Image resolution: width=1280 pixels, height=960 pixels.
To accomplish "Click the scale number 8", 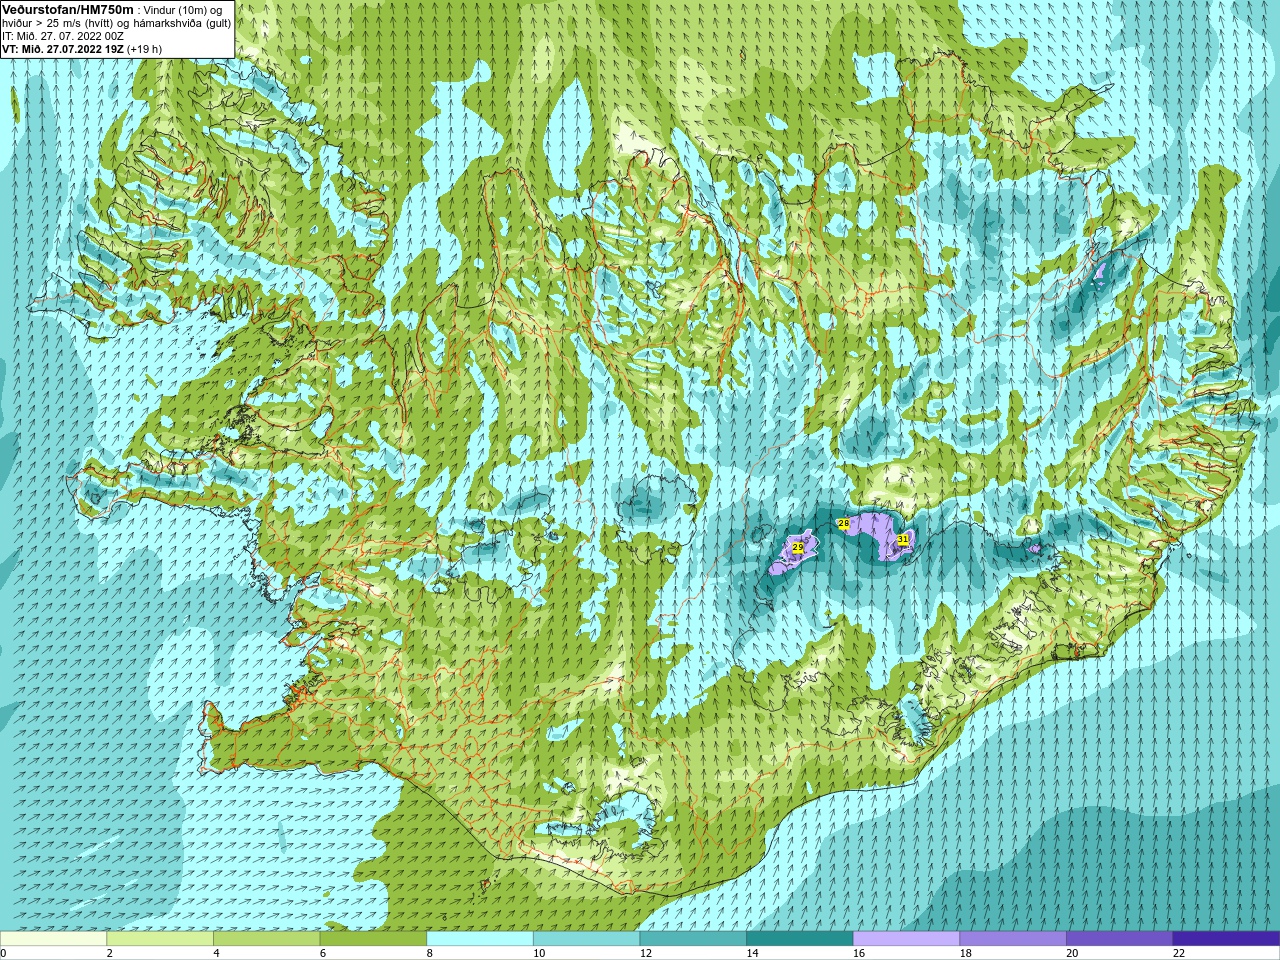I will [x=430, y=953].
